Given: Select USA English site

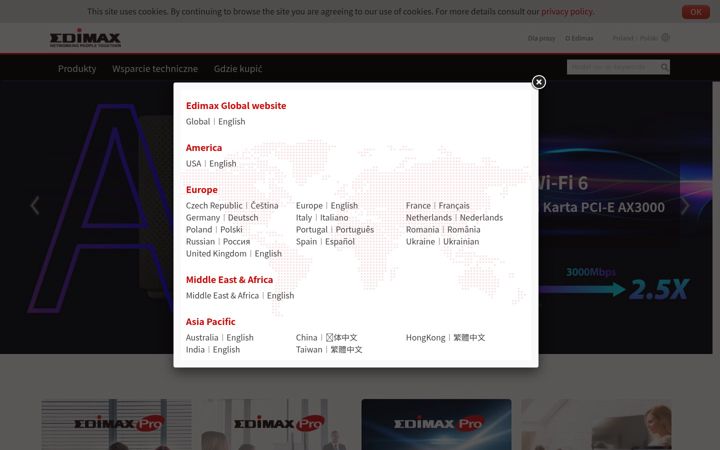Looking at the screenshot, I should pyautogui.click(x=211, y=163).
